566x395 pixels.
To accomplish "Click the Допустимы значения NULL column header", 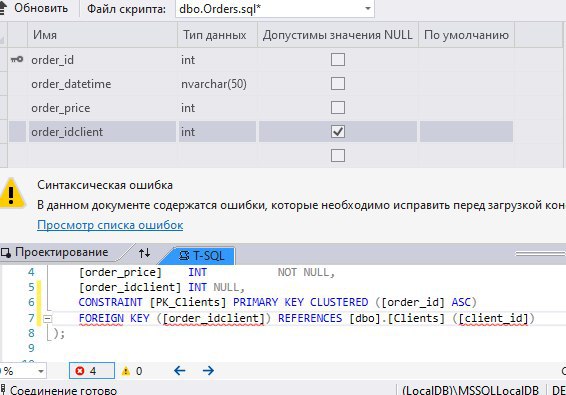I will point(338,35).
